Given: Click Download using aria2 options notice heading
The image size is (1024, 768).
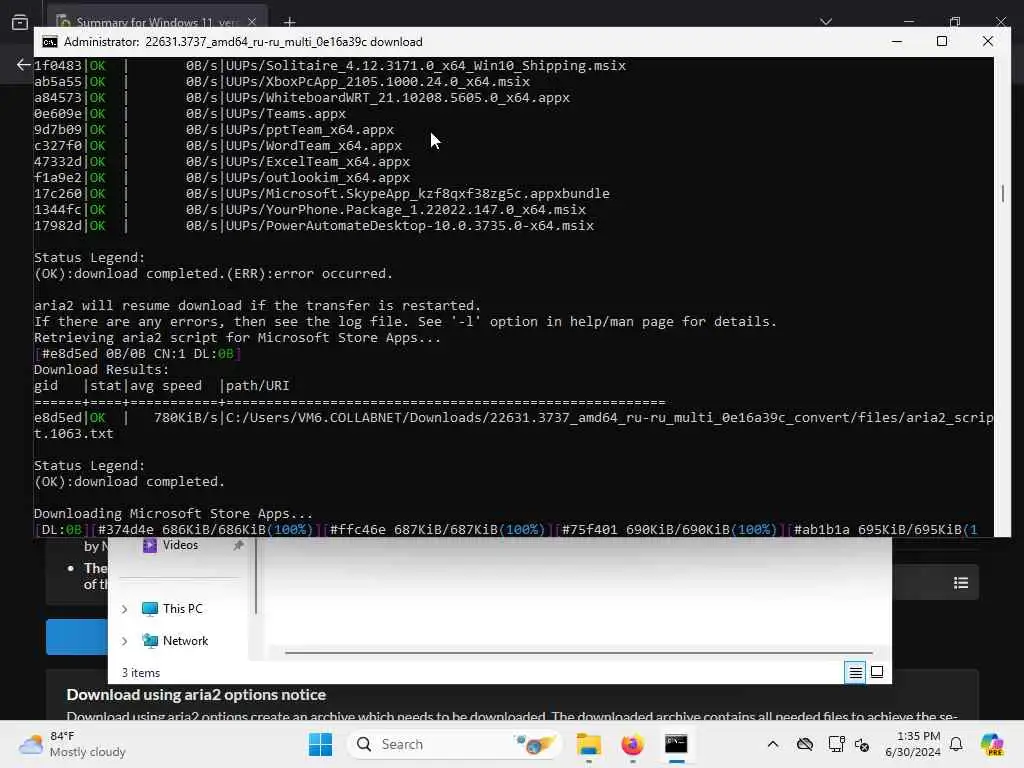Looking at the screenshot, I should coord(196,695).
